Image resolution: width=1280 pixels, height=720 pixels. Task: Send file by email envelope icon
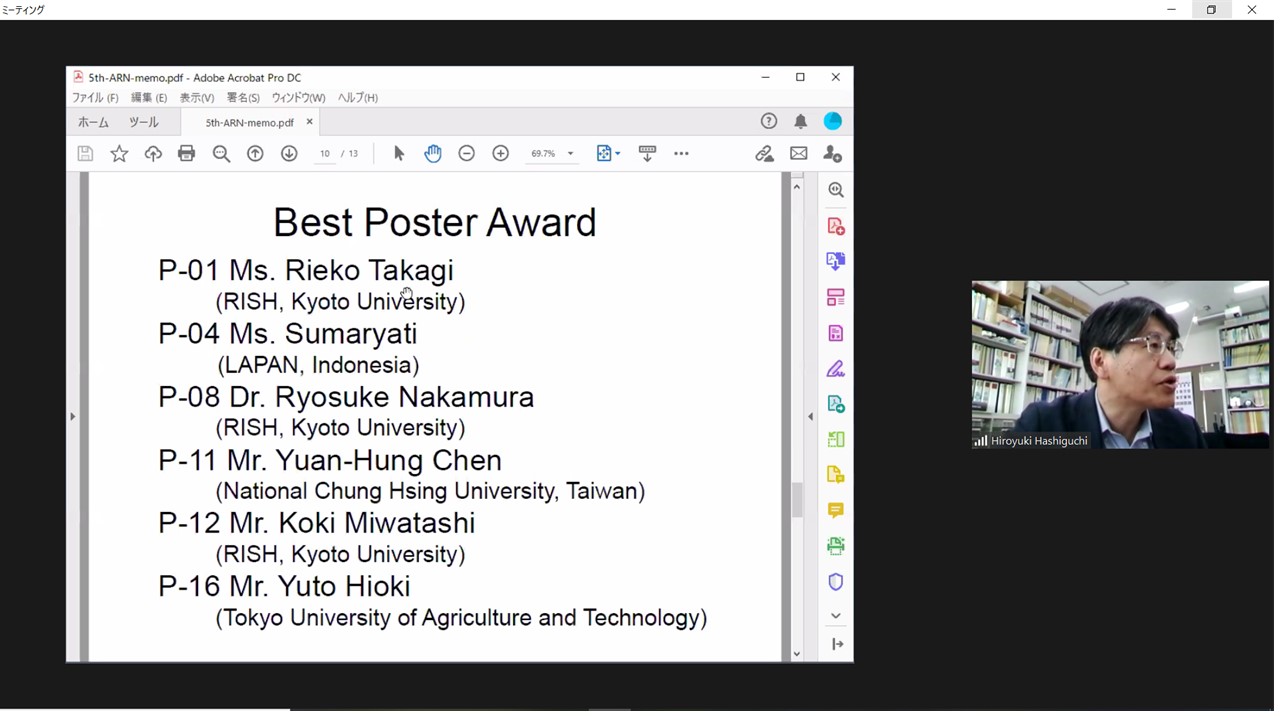(798, 154)
